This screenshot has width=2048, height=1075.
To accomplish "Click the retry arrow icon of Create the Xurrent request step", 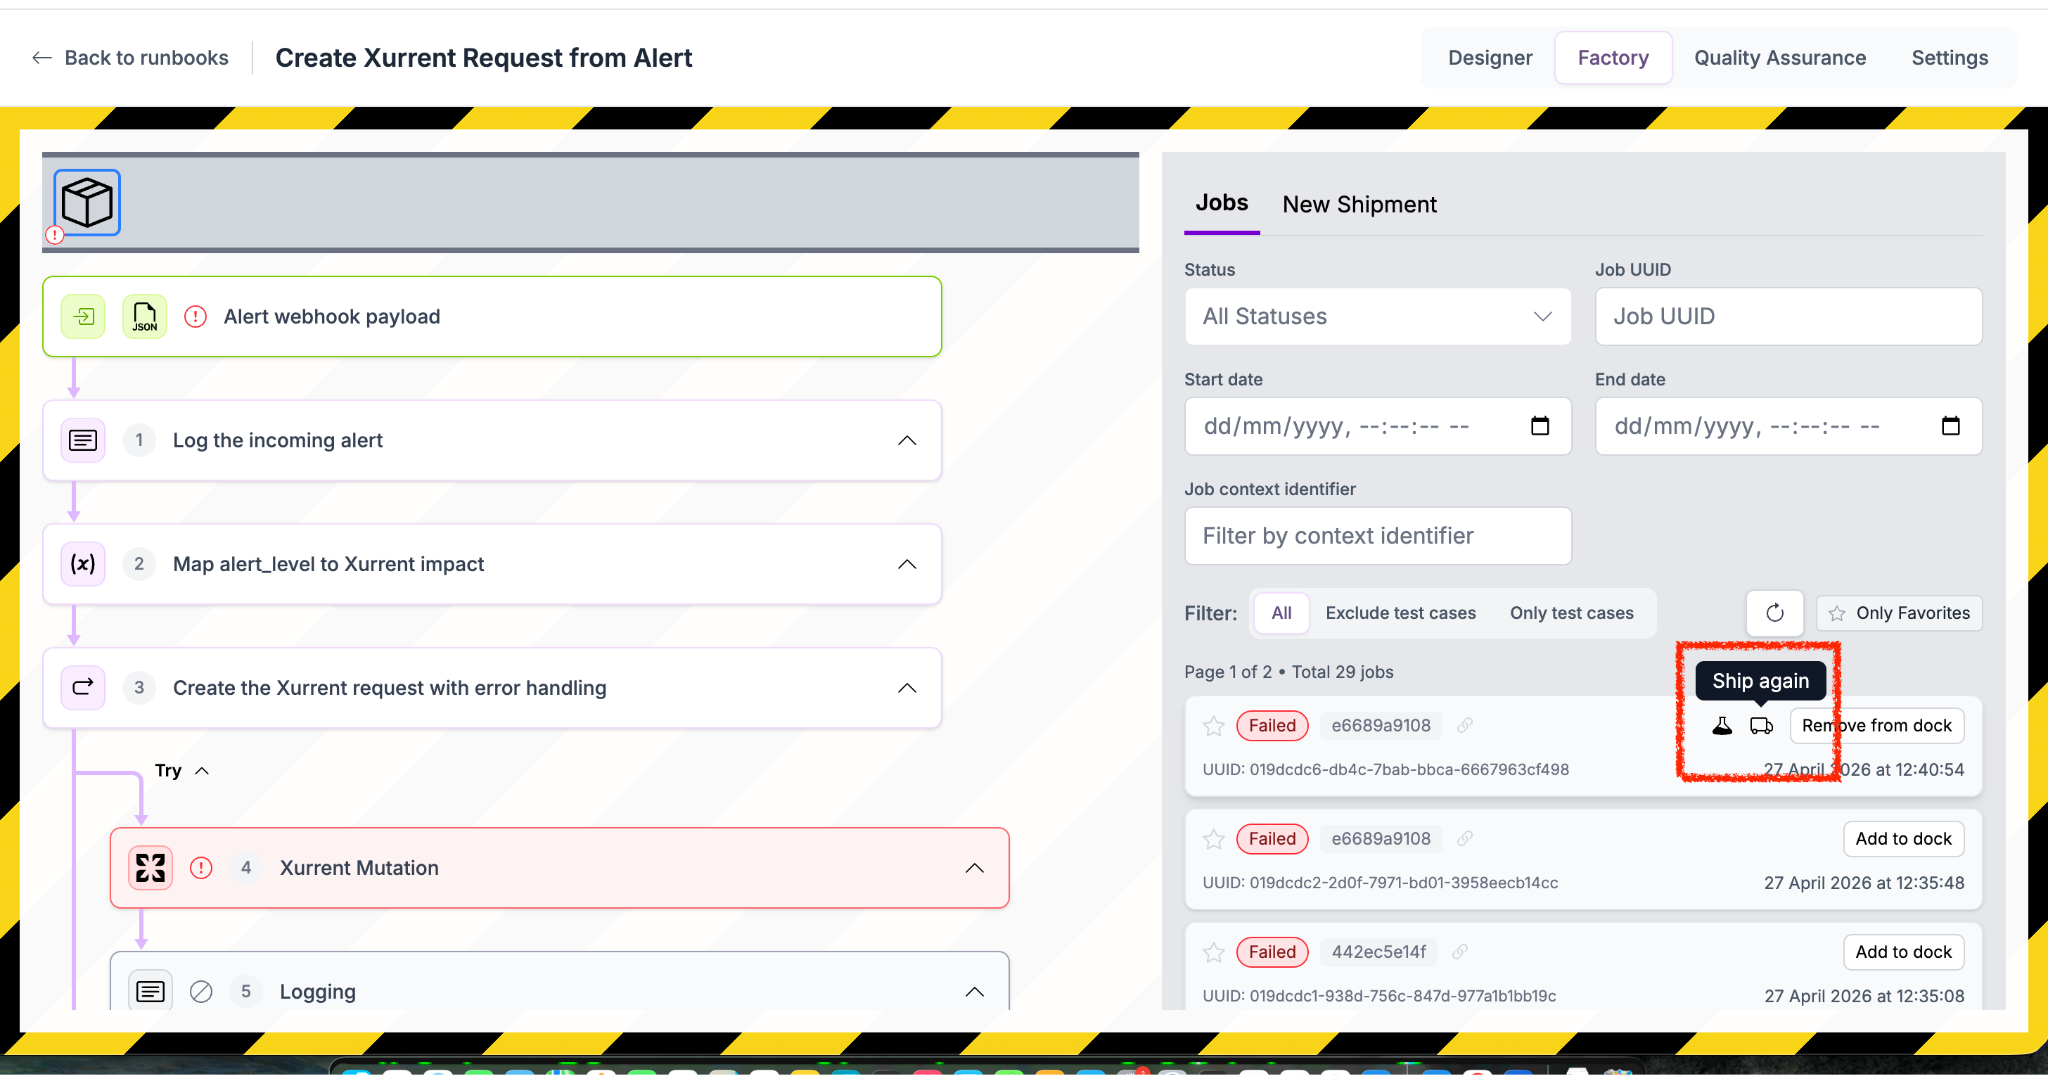I will tap(83, 688).
